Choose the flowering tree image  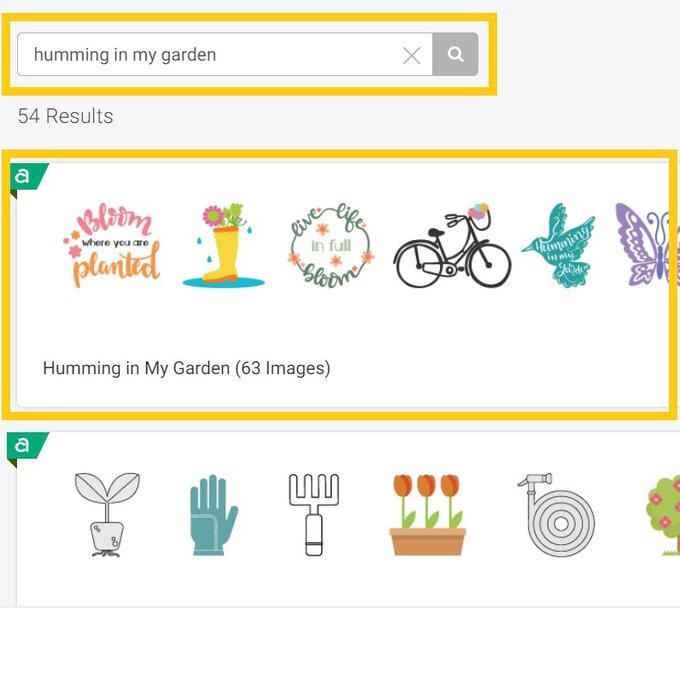point(663,515)
